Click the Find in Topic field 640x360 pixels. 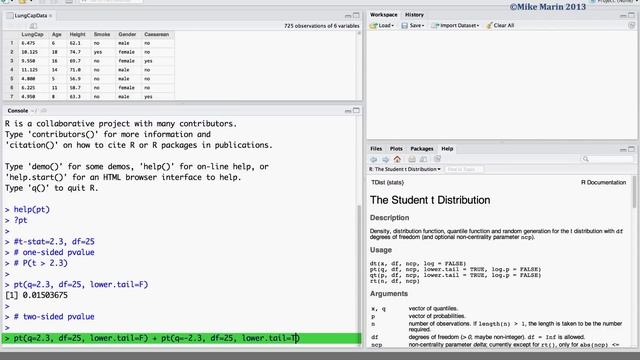464,169
